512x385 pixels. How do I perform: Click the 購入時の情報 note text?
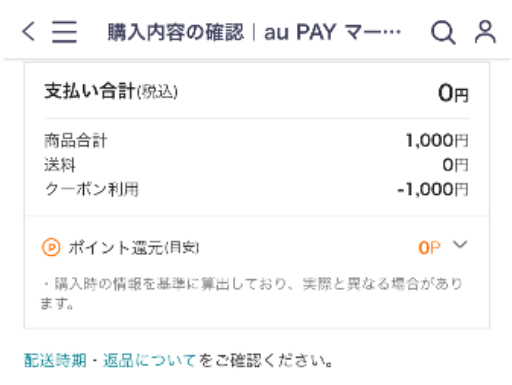(x=252, y=293)
